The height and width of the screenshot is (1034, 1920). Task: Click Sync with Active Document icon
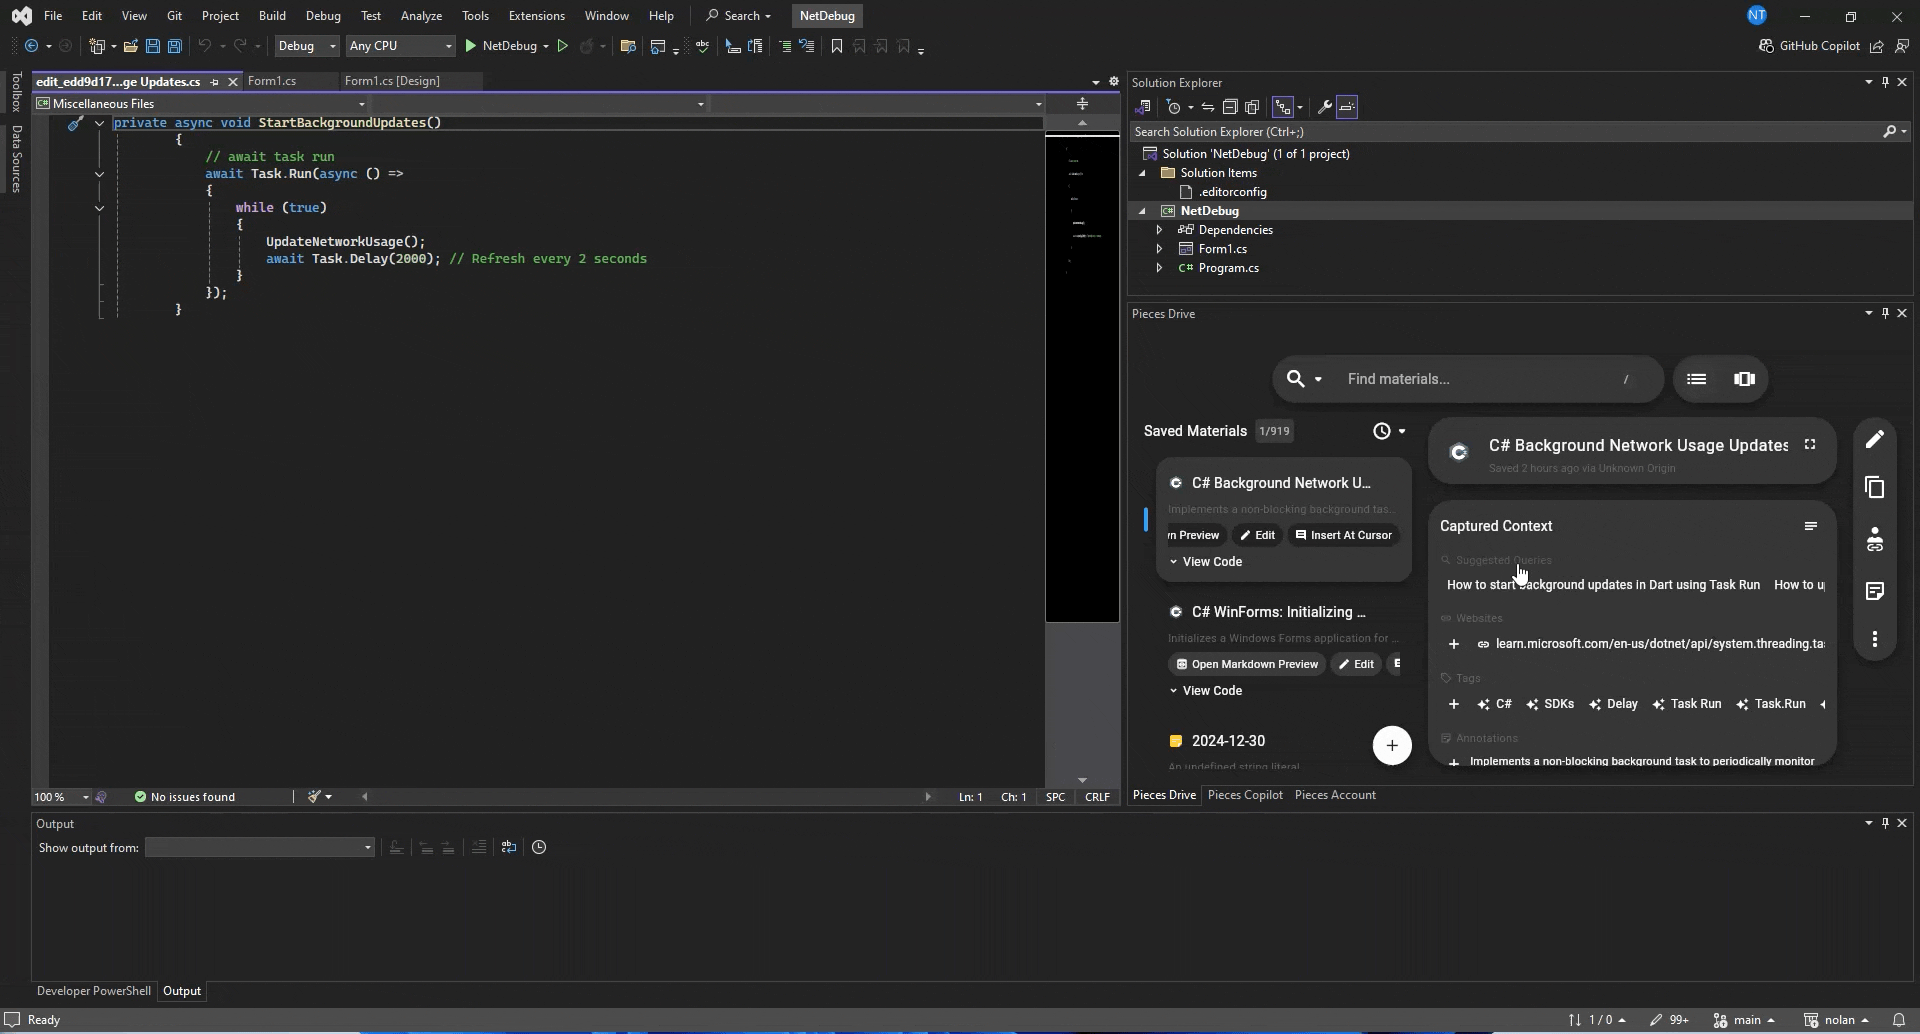click(1208, 107)
